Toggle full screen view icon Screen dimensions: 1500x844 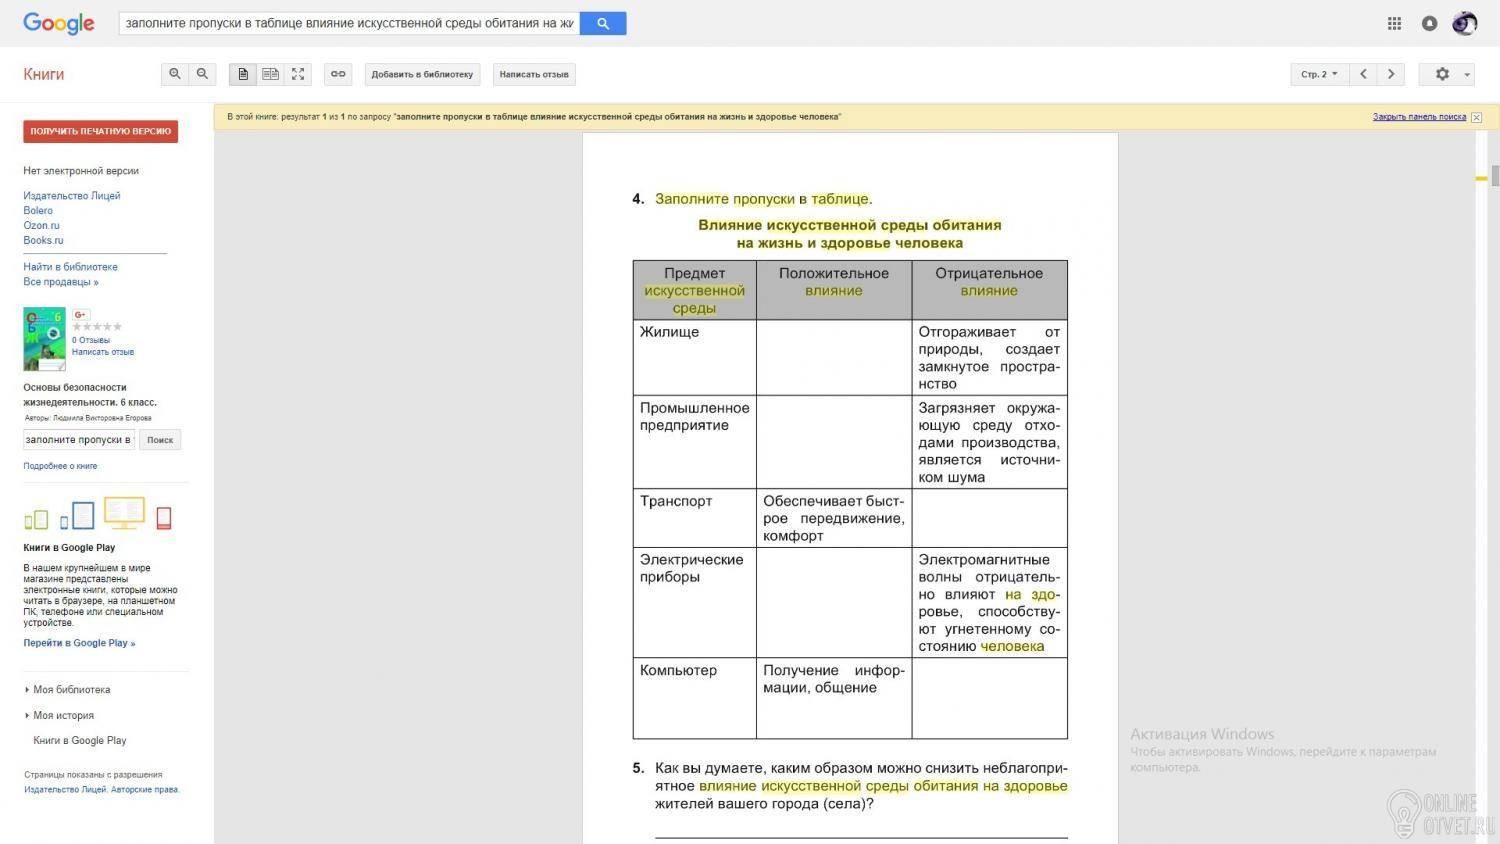298,74
